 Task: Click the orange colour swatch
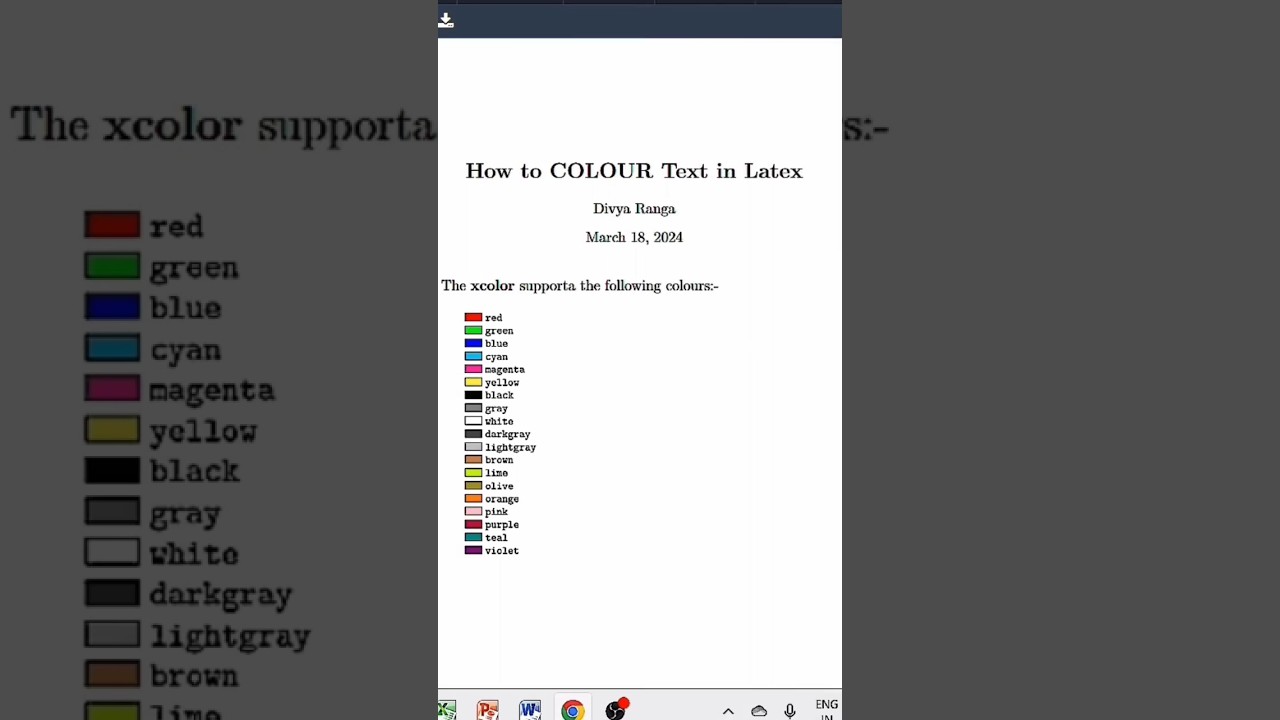[473, 498]
